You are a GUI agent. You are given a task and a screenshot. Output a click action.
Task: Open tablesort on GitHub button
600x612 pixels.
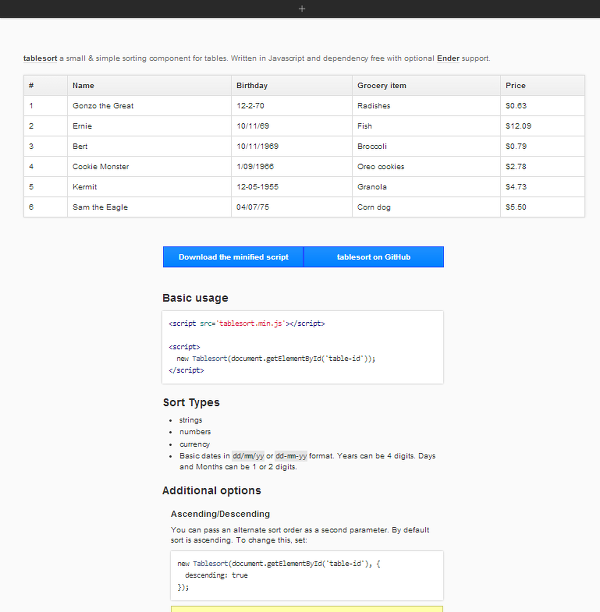point(374,257)
